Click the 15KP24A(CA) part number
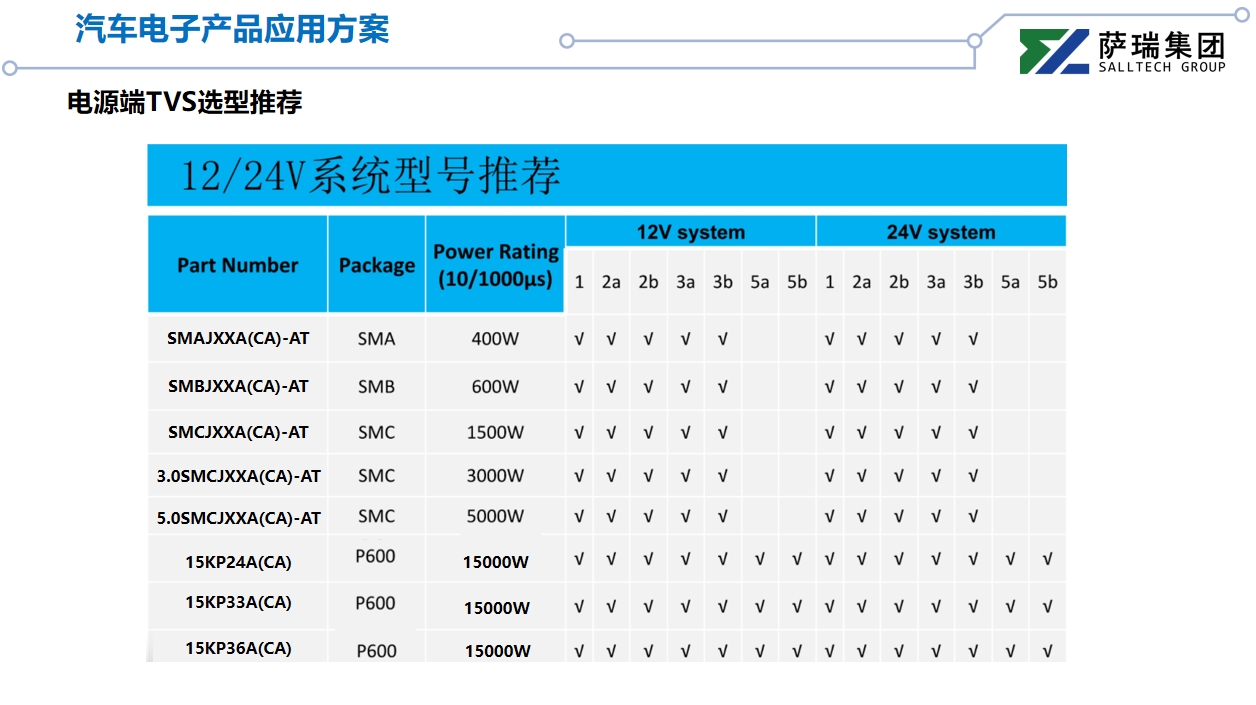This screenshot has width=1256, height=705. [x=238, y=562]
